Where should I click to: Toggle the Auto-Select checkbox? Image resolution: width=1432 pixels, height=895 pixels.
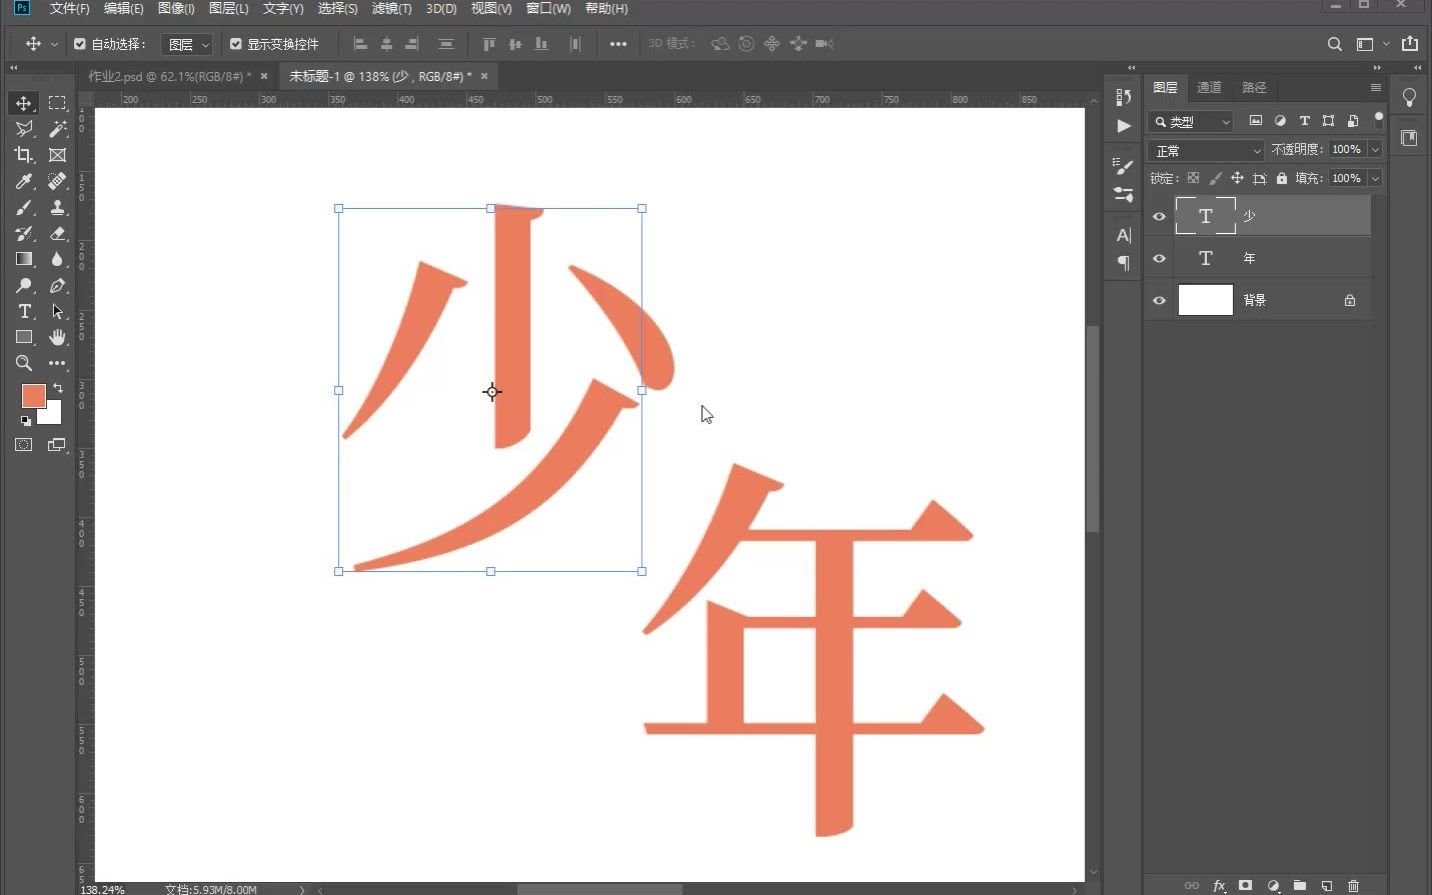(x=80, y=44)
